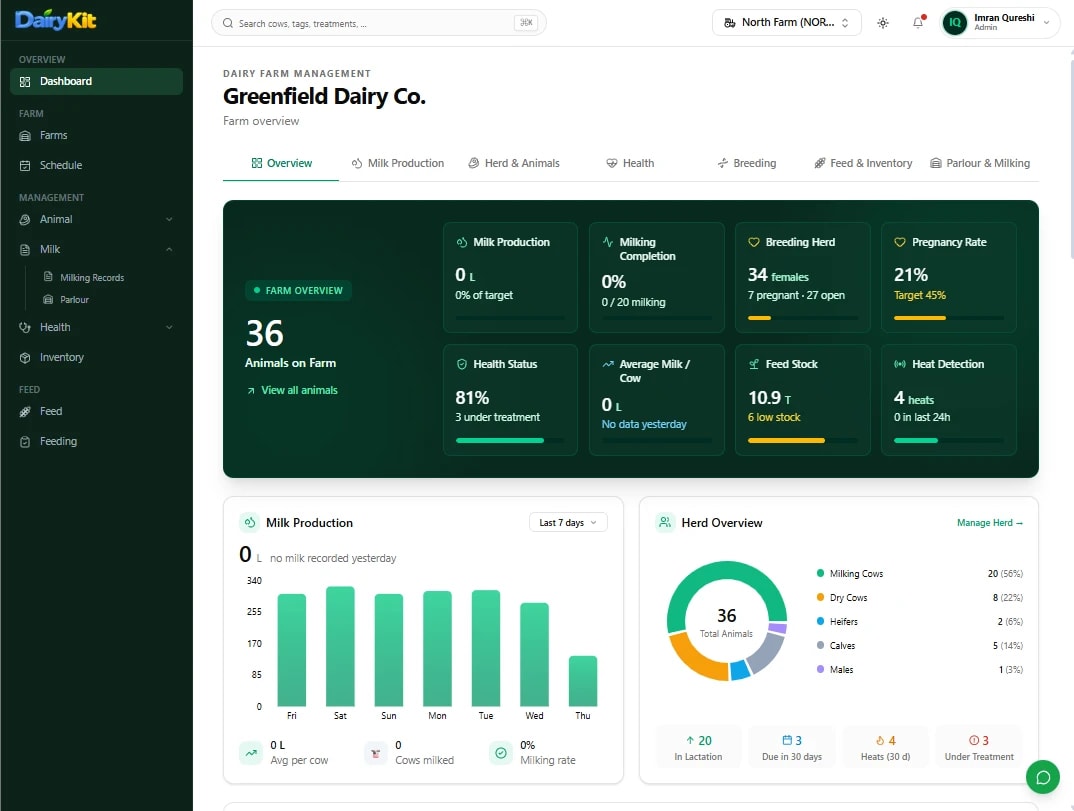Viewport: 1074px width, 811px height.
Task: Open the Last 7 days dropdown
Action: tap(568, 523)
